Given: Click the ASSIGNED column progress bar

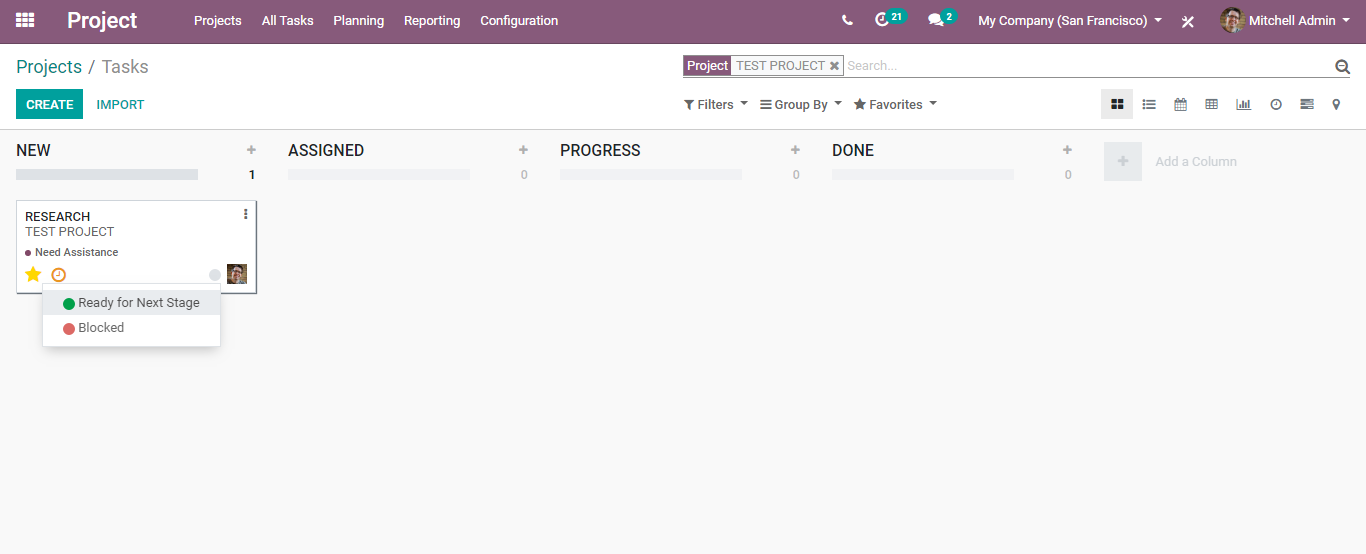Looking at the screenshot, I should [x=379, y=174].
